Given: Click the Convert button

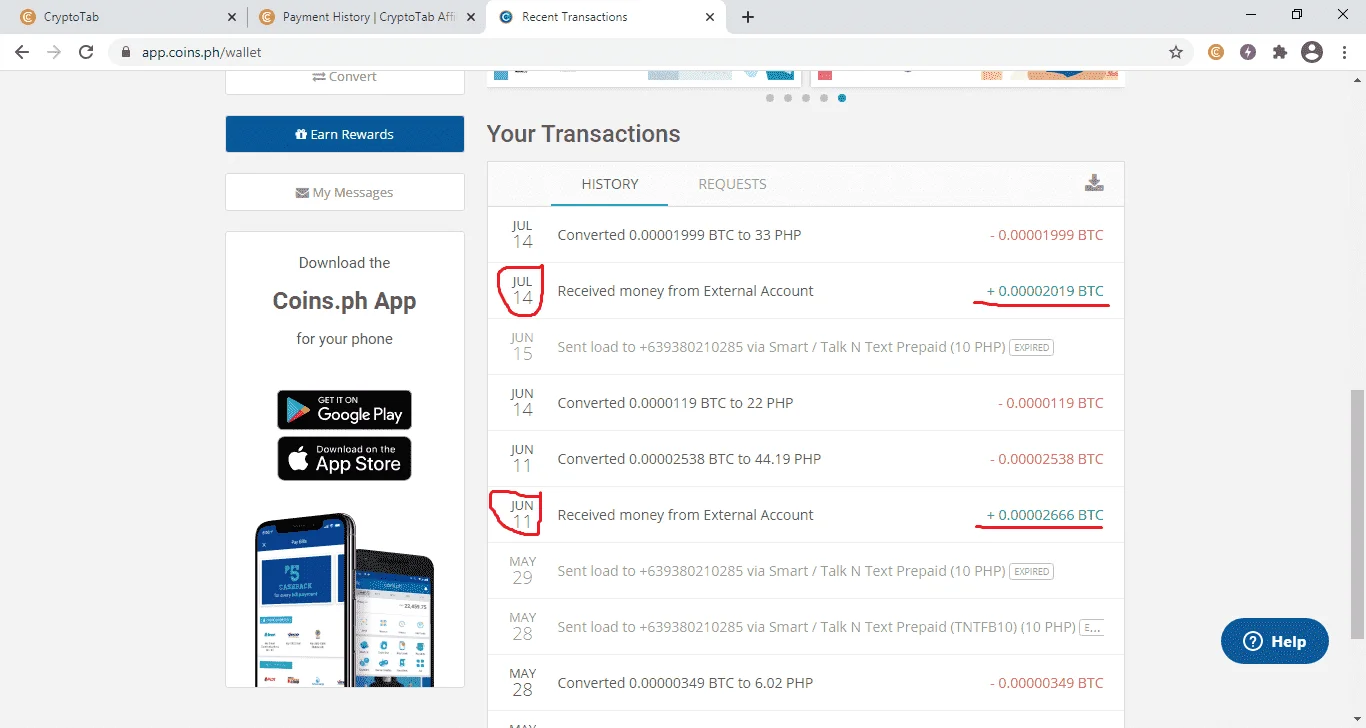Looking at the screenshot, I should point(345,77).
